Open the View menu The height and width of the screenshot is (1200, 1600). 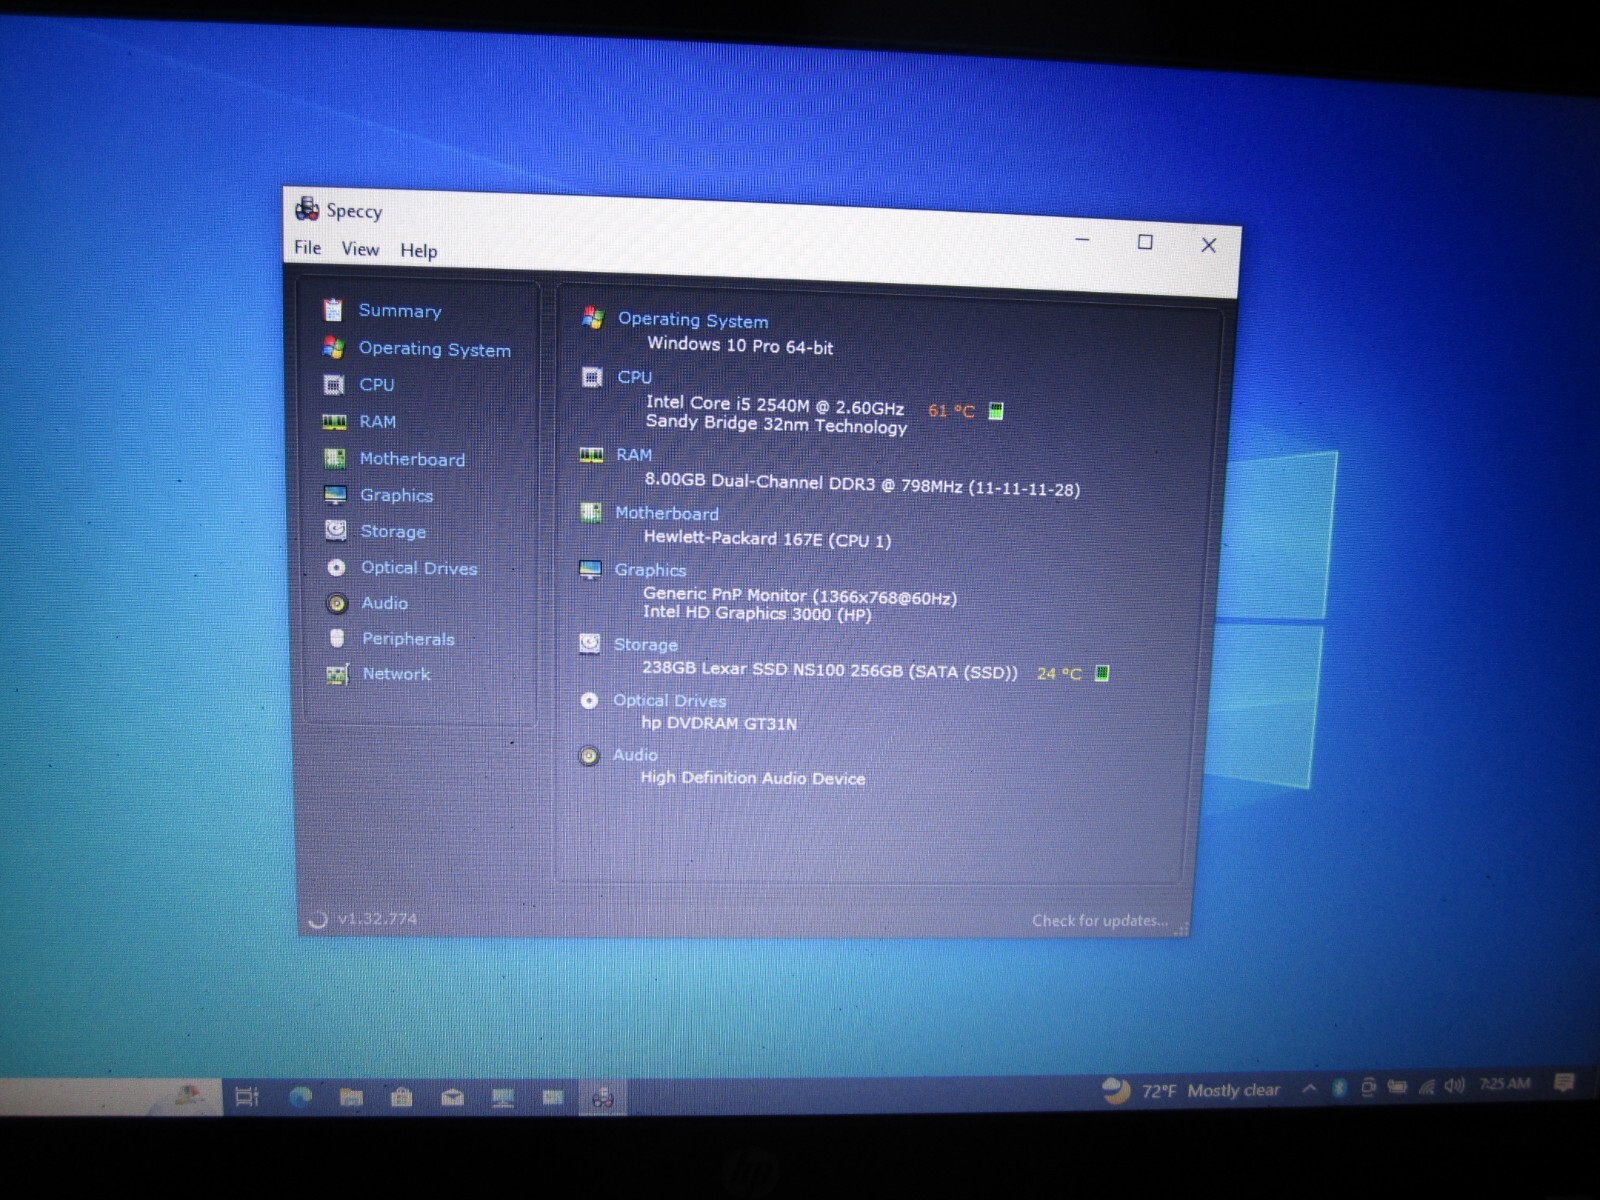360,249
